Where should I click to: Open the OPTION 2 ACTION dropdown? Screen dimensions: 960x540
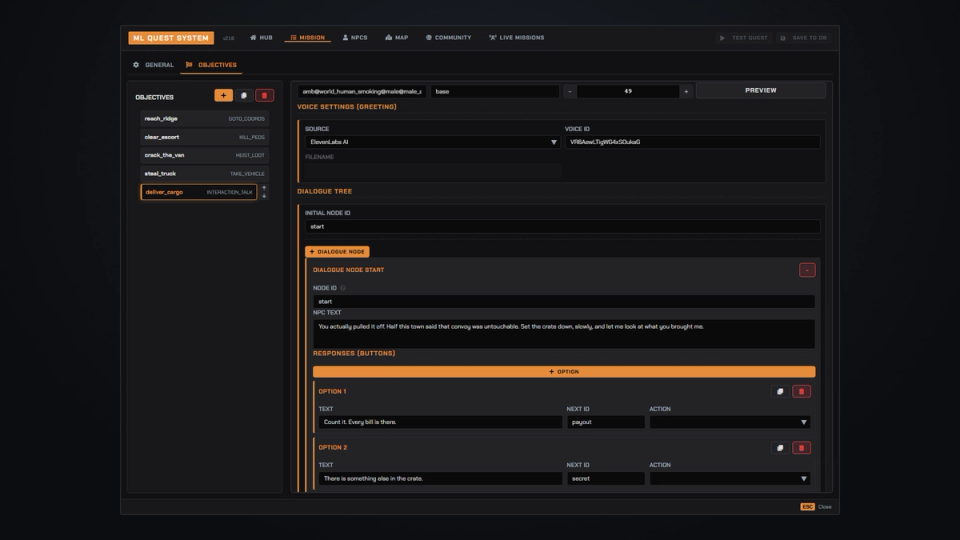pos(730,478)
